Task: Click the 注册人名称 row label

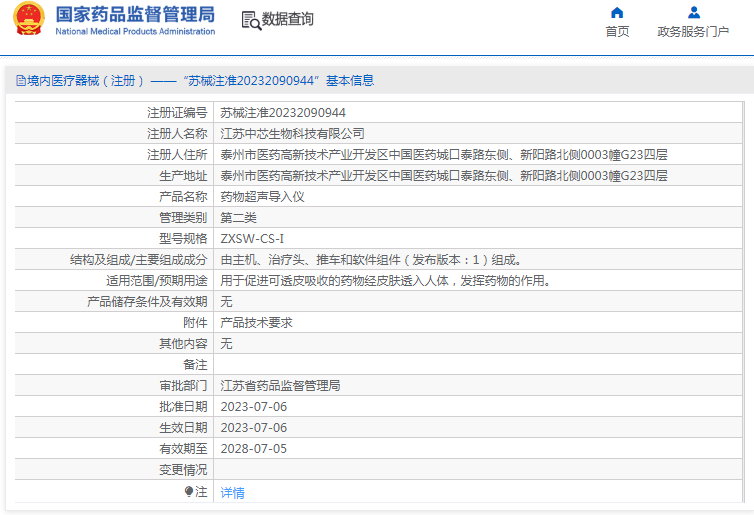Action: pyautogui.click(x=177, y=134)
